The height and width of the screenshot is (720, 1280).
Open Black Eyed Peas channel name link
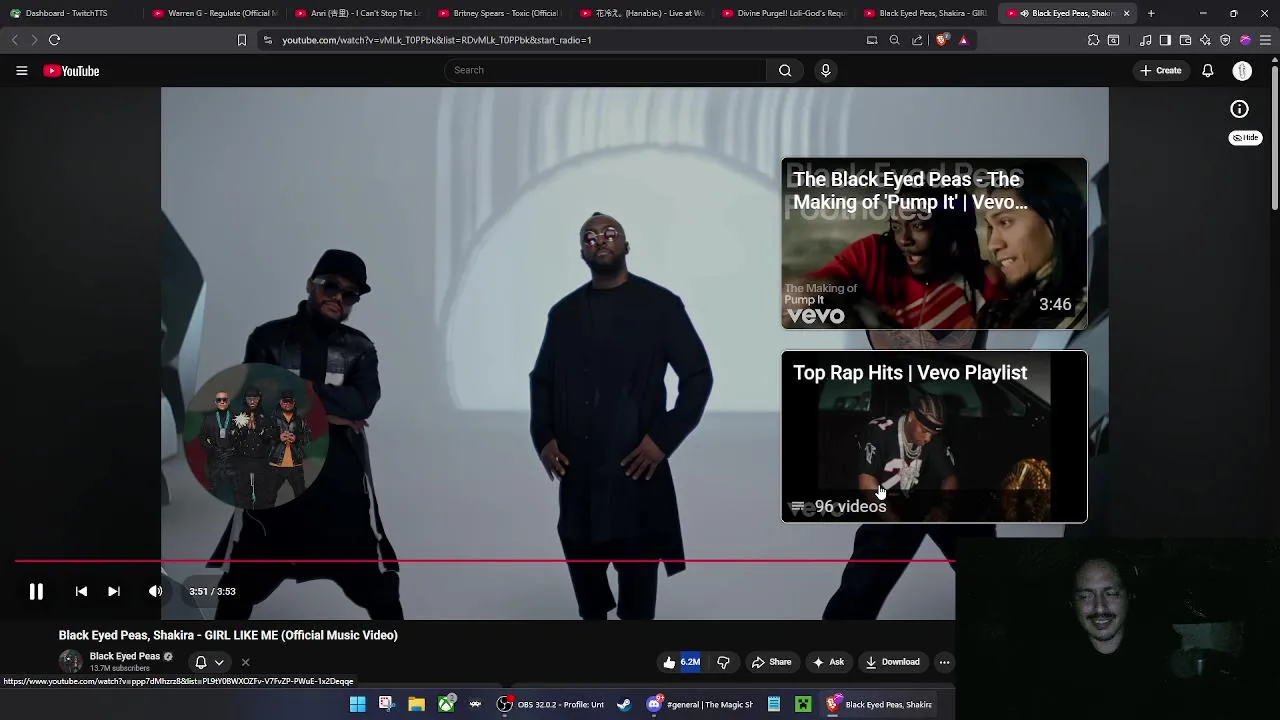pos(125,656)
